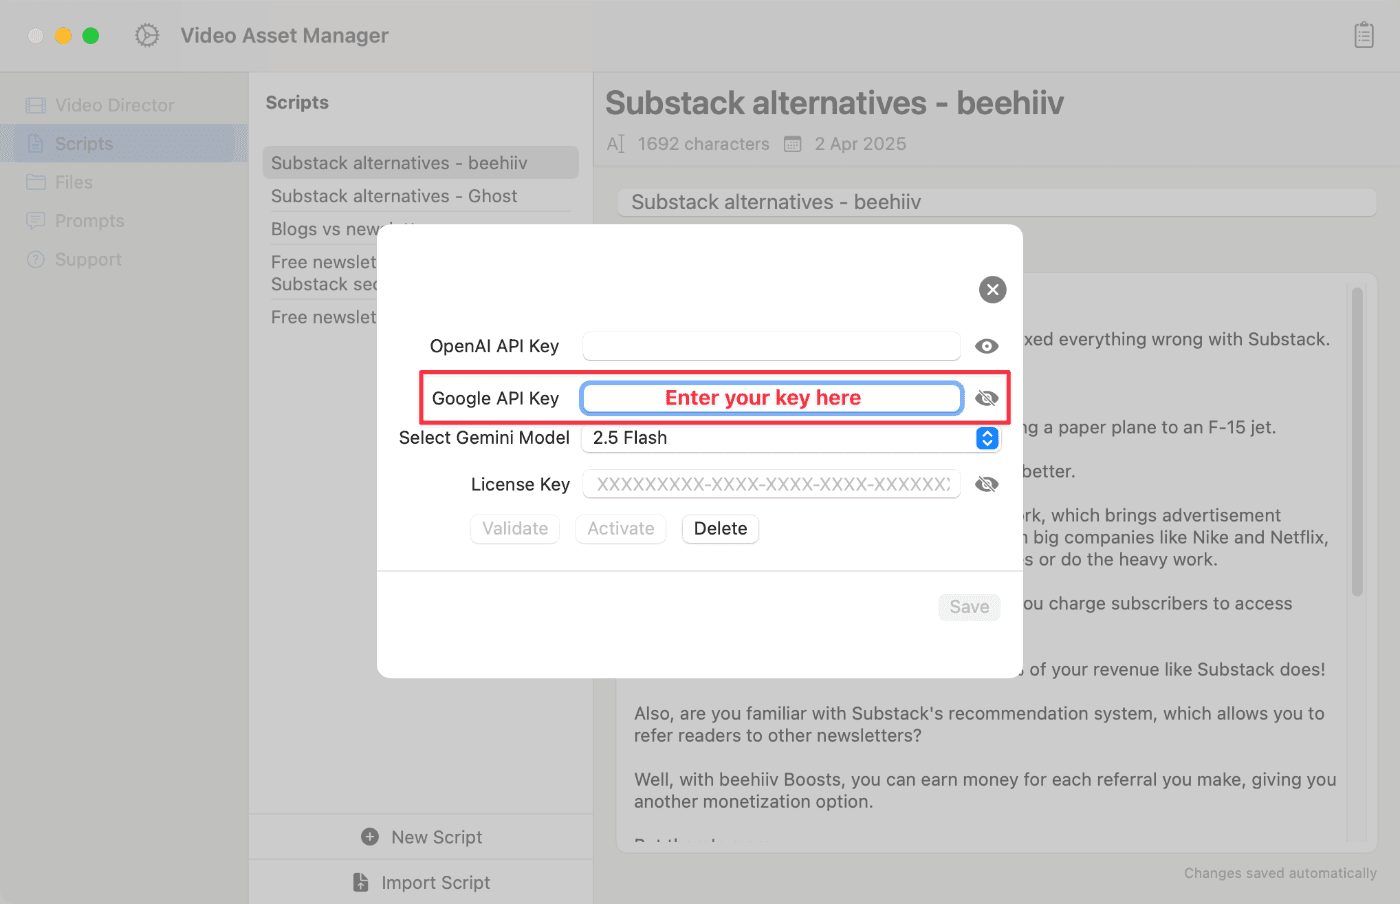Click the Support question mark icon
1400x904 pixels.
pos(36,259)
